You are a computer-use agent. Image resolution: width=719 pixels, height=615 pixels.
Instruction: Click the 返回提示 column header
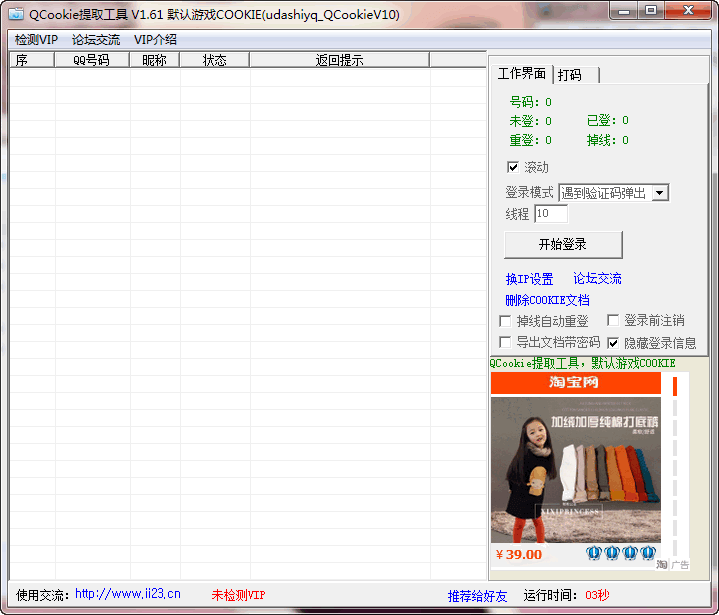coord(339,60)
